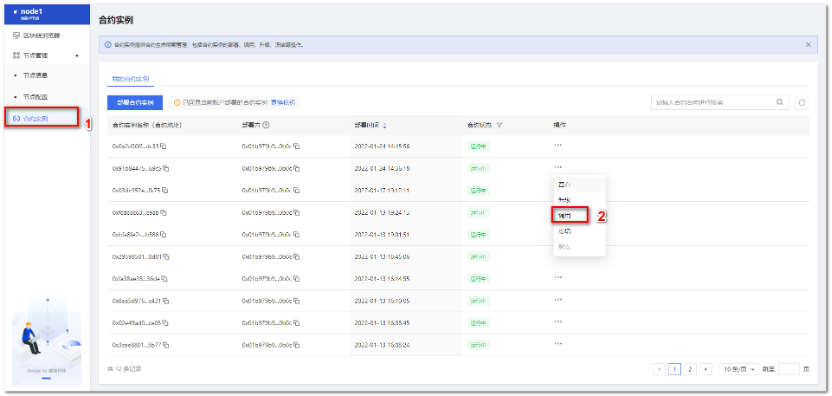Viewport: 832px width, 396px height.
Task: Copy contract address ending c9ab
Action: pyautogui.click(x=163, y=213)
